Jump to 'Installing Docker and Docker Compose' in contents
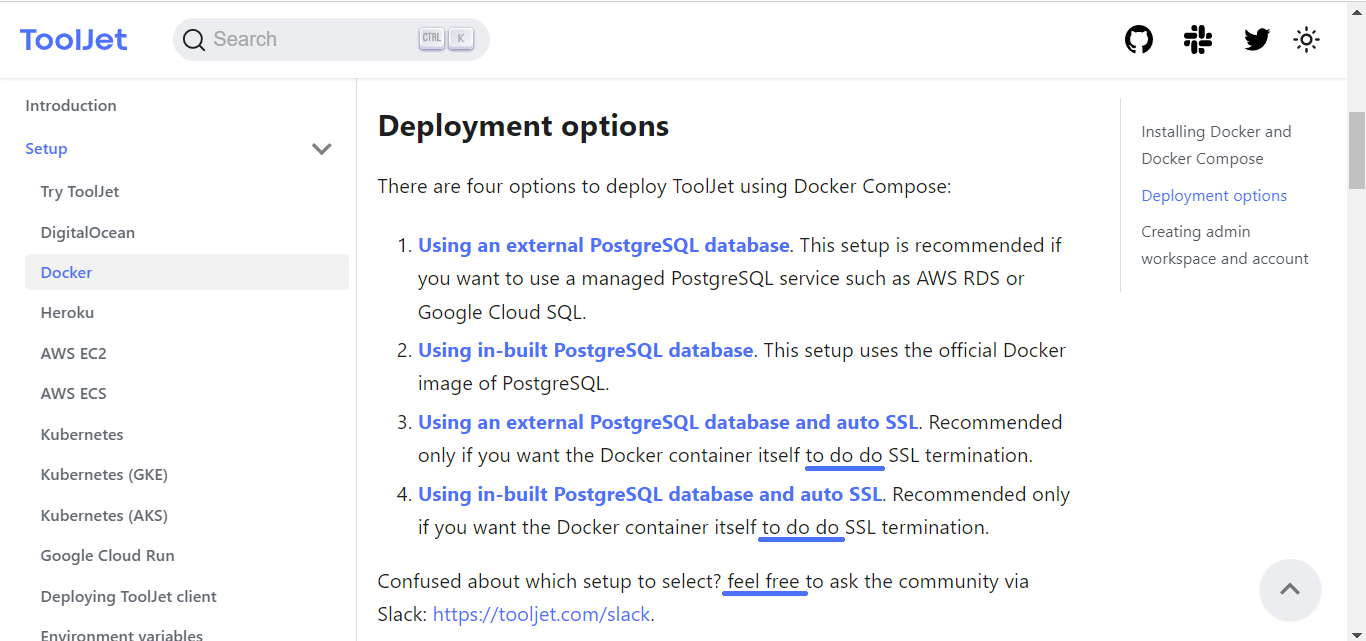 [x=1216, y=144]
